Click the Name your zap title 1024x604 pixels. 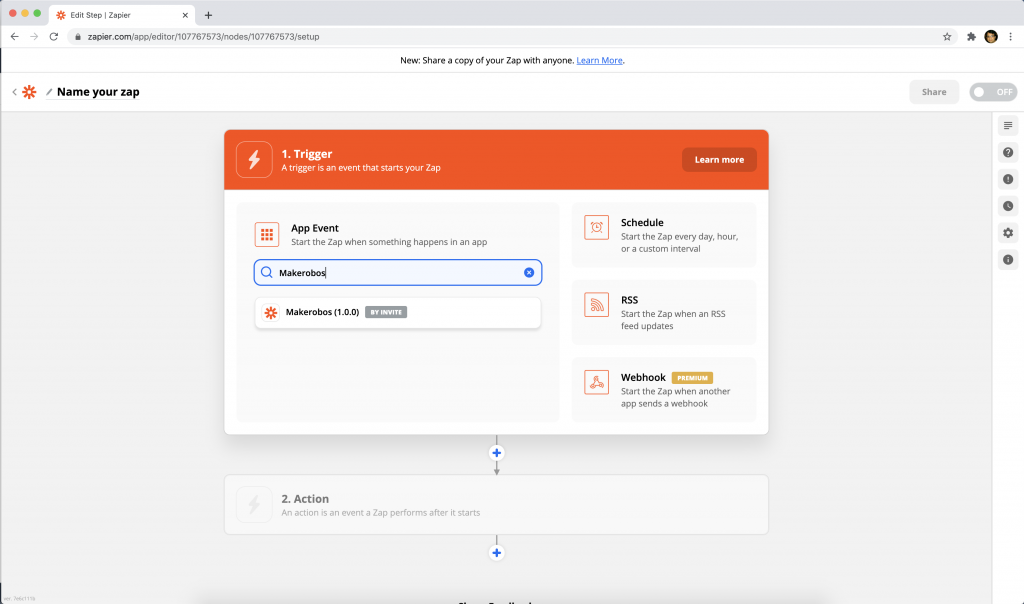click(x=98, y=92)
